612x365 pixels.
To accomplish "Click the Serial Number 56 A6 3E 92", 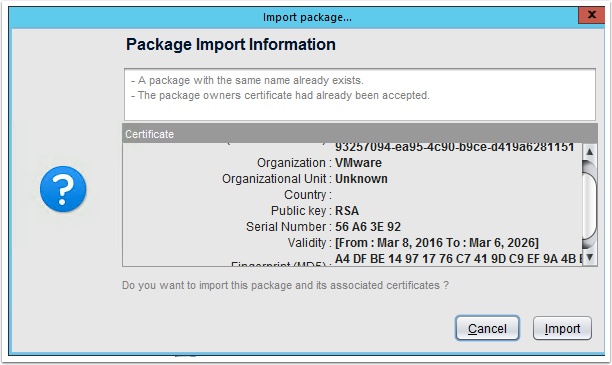I will tap(368, 227).
